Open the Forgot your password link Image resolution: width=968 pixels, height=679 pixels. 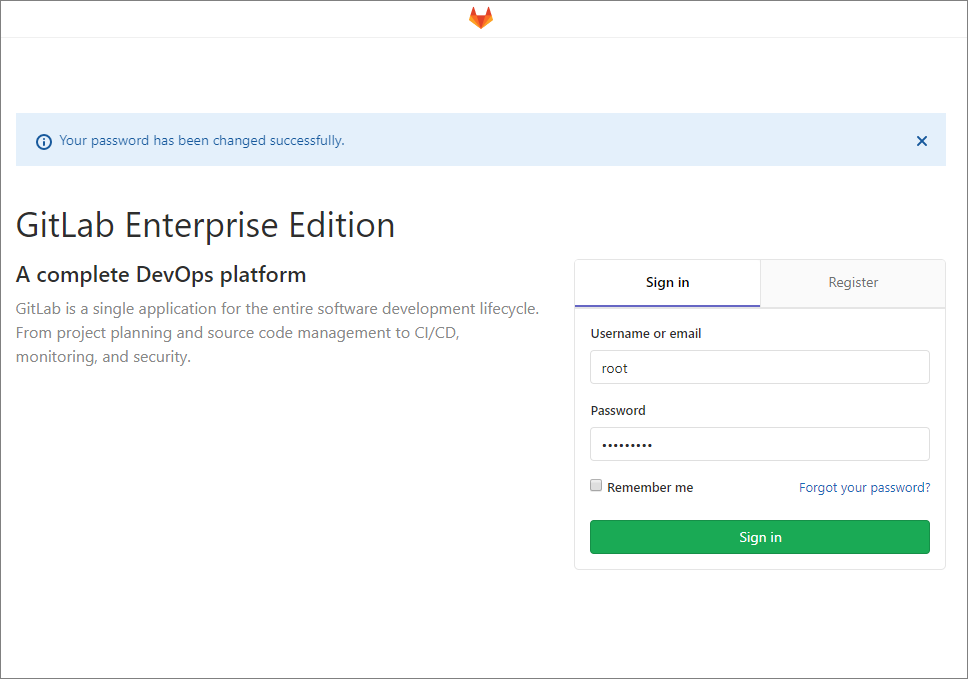[x=864, y=488]
